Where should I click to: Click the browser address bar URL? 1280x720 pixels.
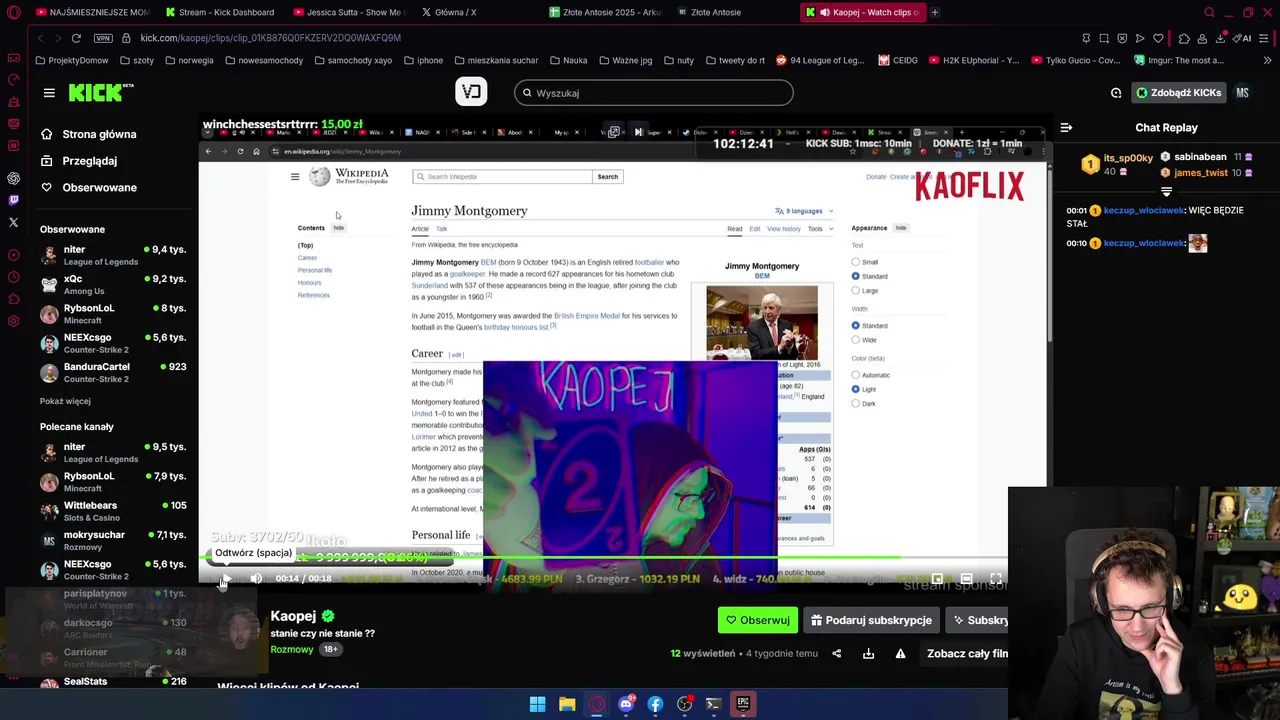pyautogui.click(x=270, y=38)
